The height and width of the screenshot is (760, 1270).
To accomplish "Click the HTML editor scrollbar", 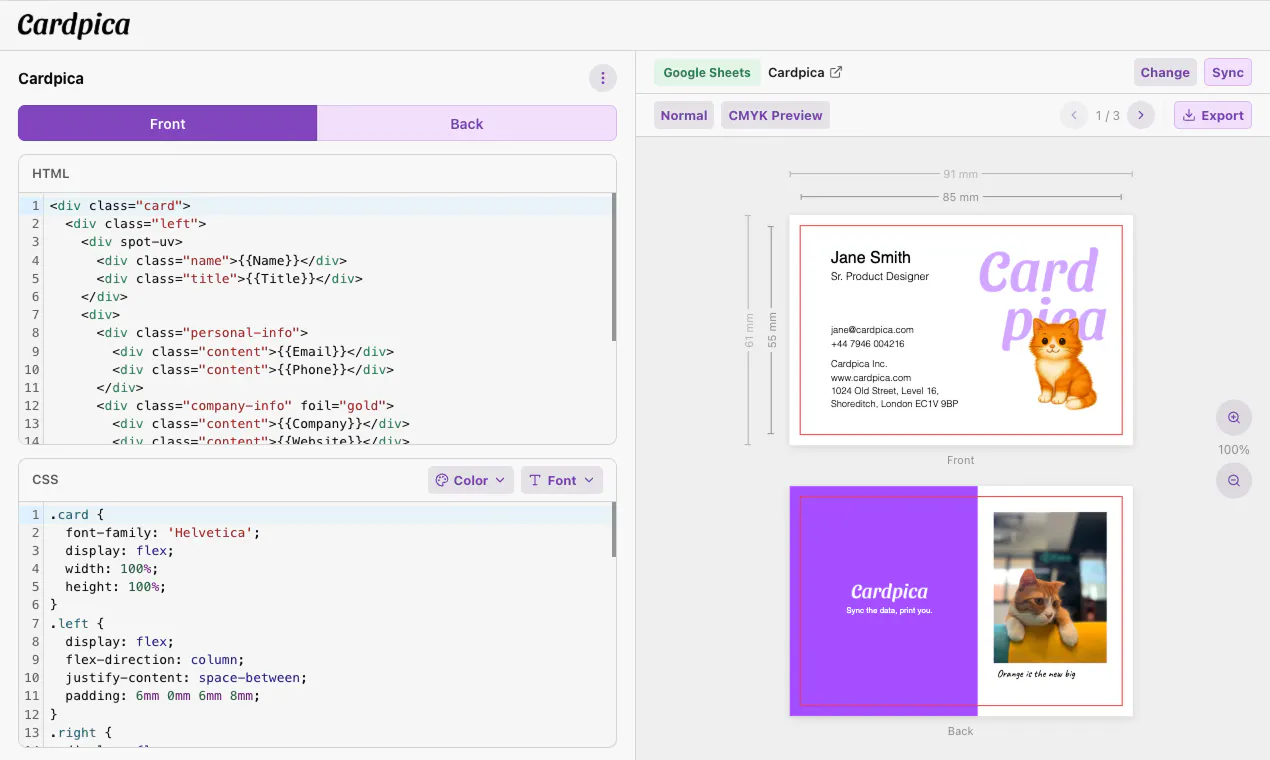I will 614,268.
